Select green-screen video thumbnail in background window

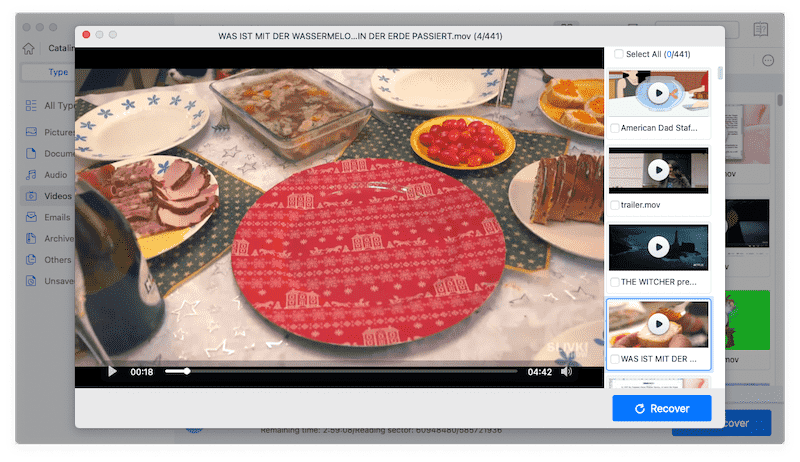tap(747, 320)
